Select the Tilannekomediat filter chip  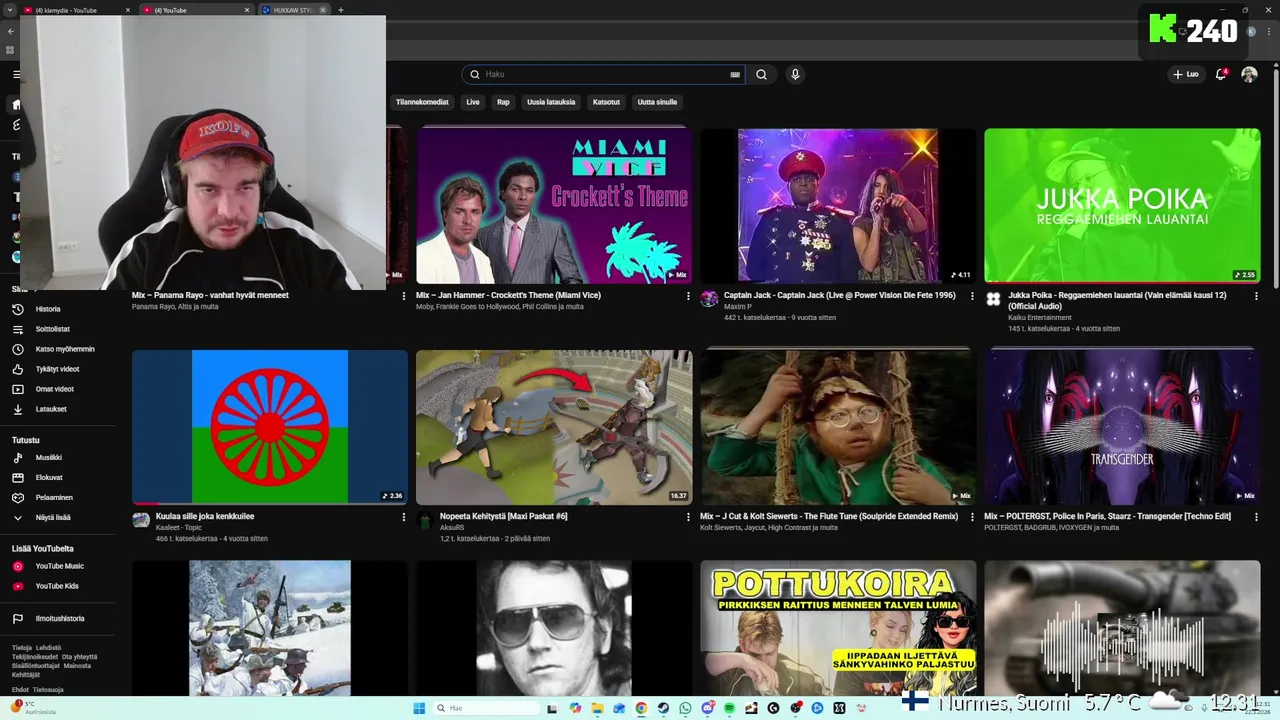coord(422,102)
